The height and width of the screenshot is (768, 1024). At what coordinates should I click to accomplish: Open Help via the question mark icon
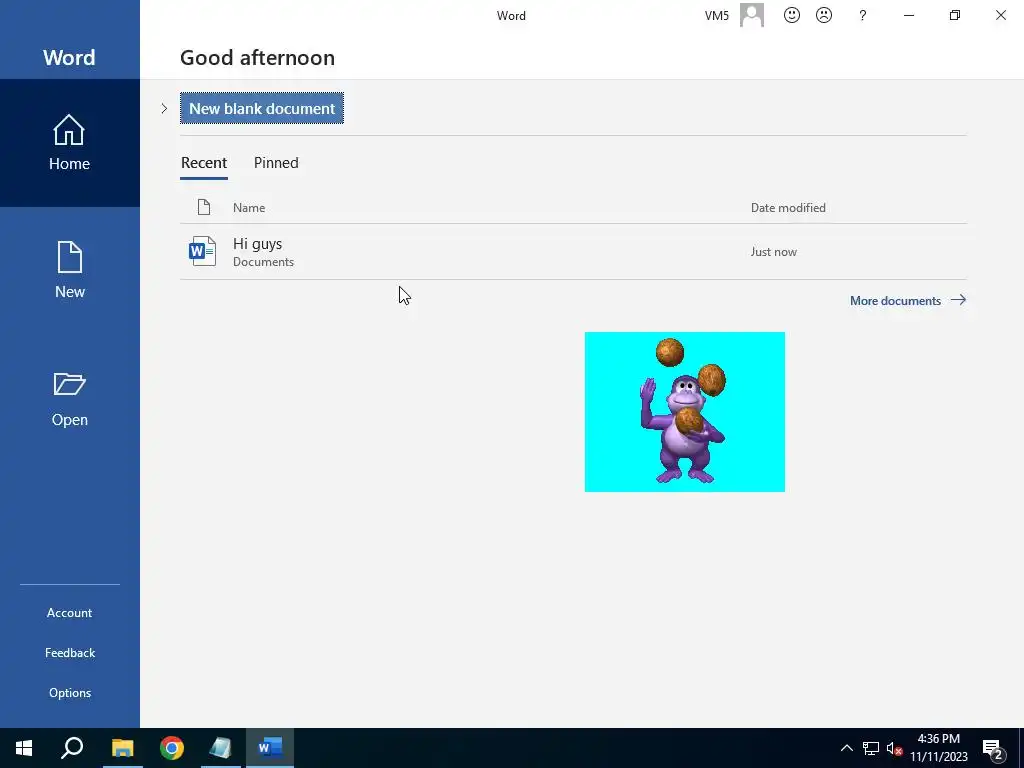coord(863,15)
